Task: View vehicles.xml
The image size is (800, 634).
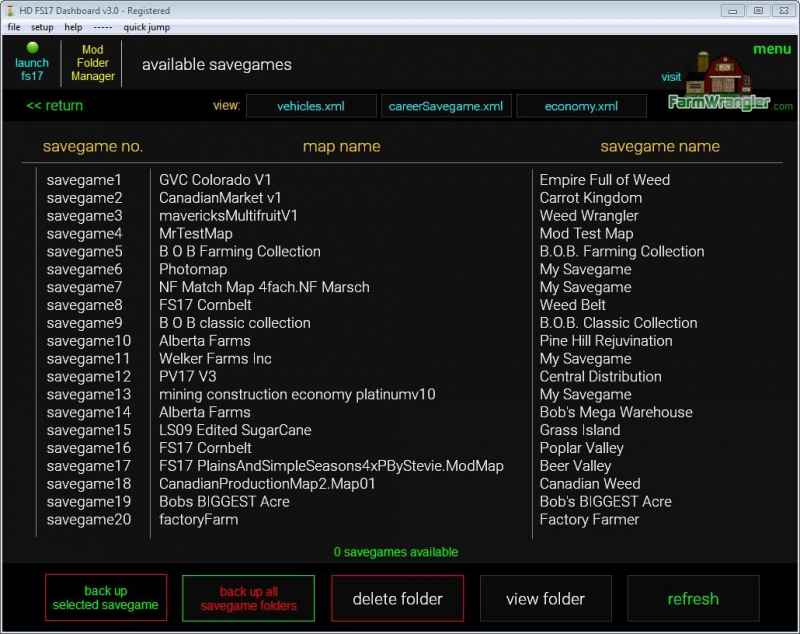Action: pyautogui.click(x=311, y=106)
